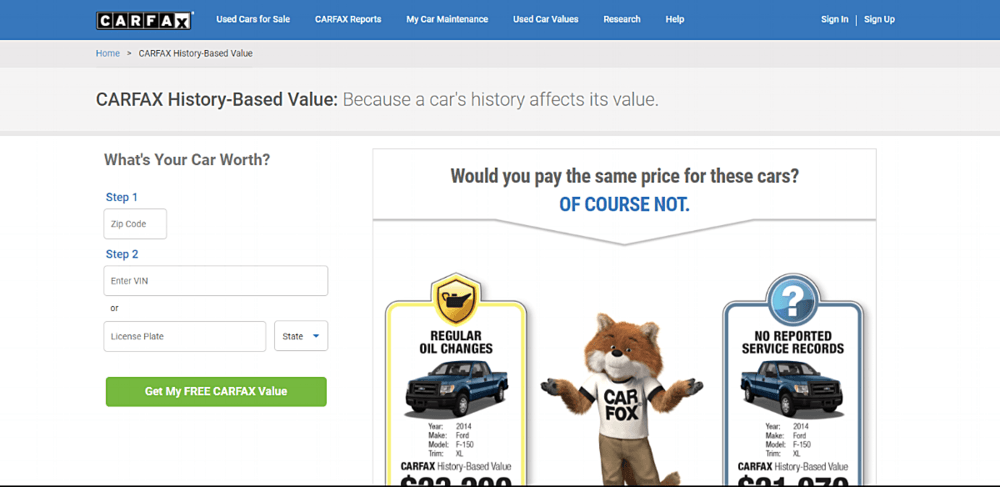
Task: Click the oil can shield badge icon
Action: pos(456,300)
